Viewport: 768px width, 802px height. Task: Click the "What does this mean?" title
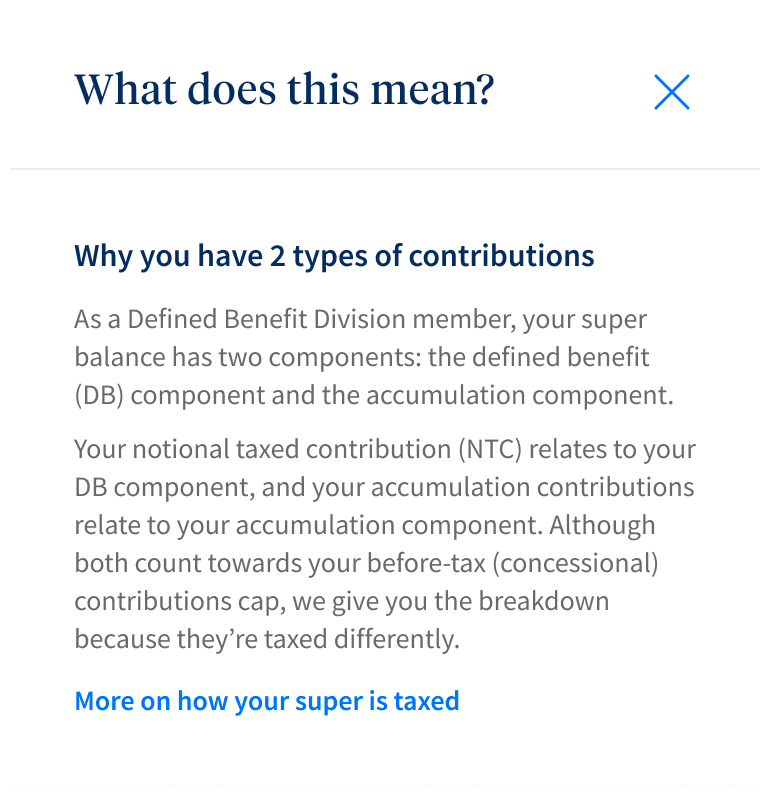(284, 90)
